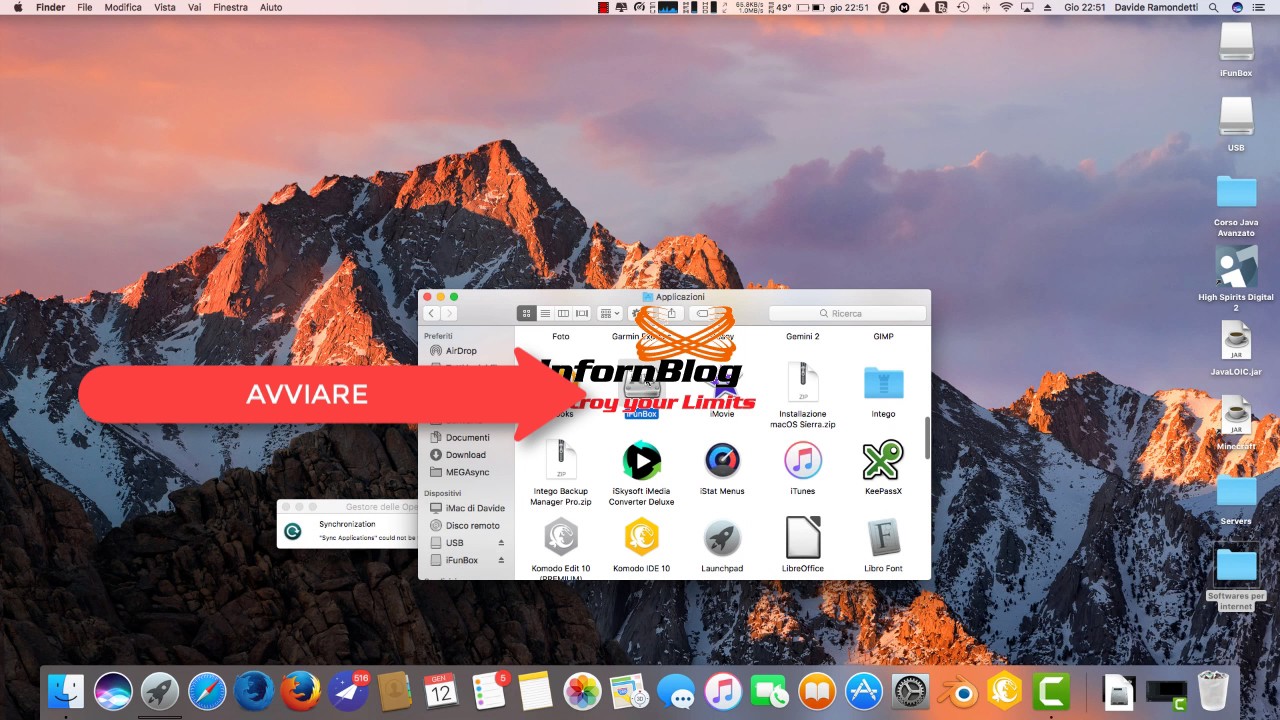Open App Store from the Dock
The height and width of the screenshot is (720, 1280).
pos(864,691)
